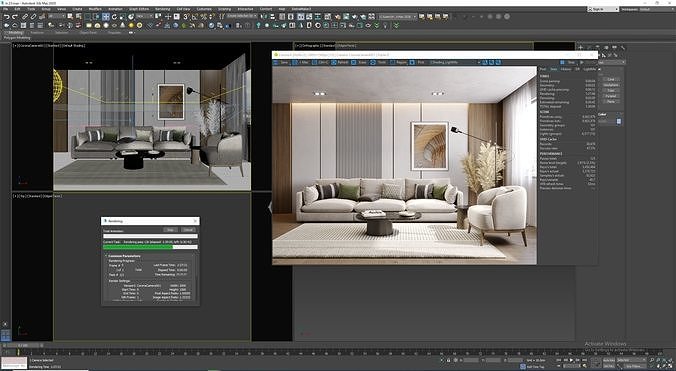Viewport: 676px width, 371px height.
Task: Open the named selection sets dropdown
Action: 242,16
